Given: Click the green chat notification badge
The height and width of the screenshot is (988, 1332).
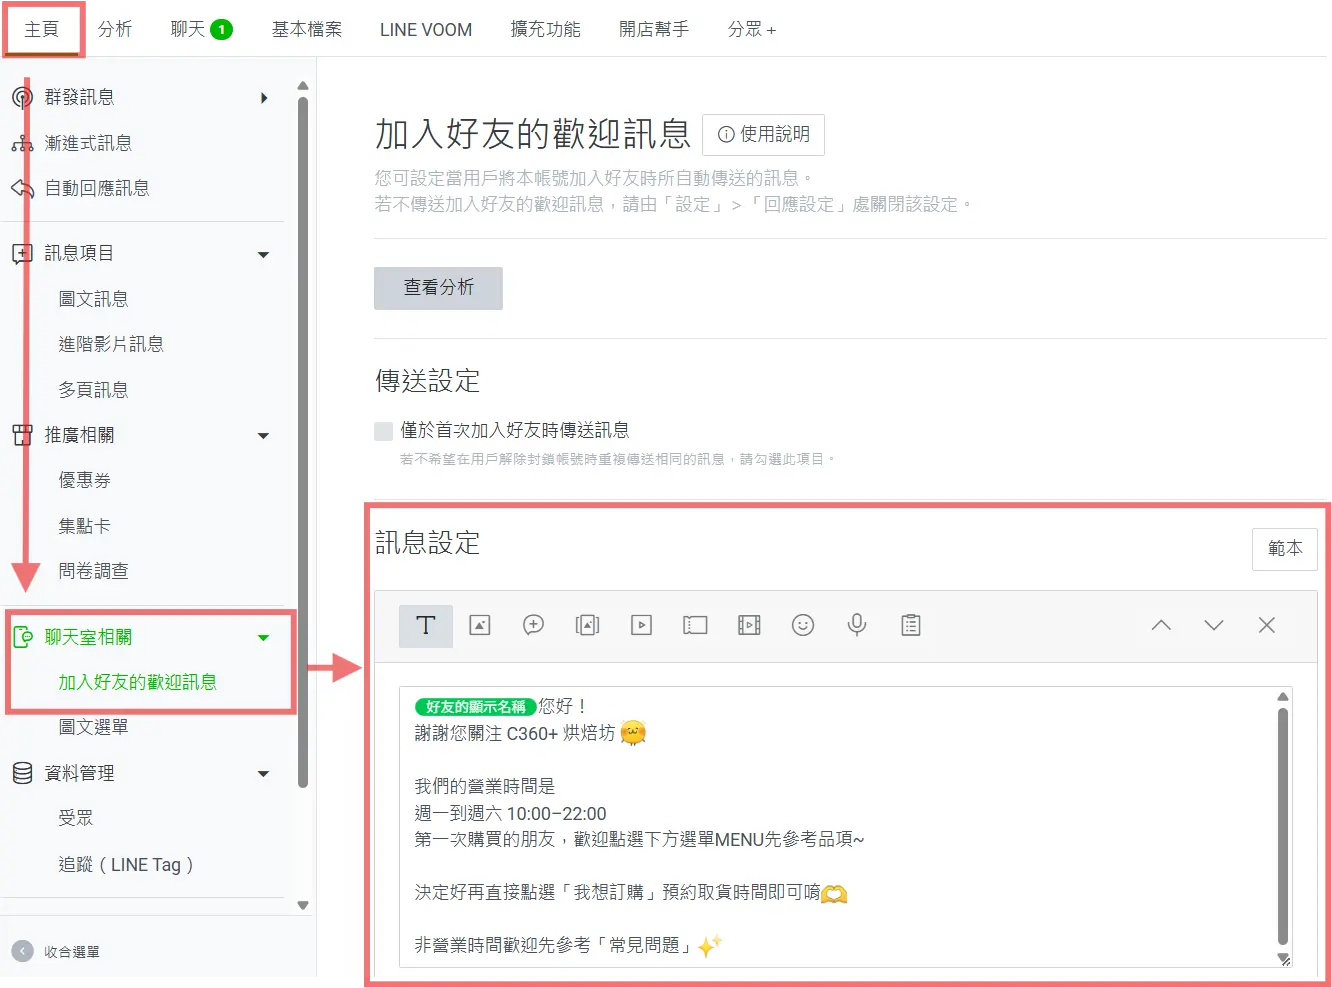Looking at the screenshot, I should click(222, 30).
